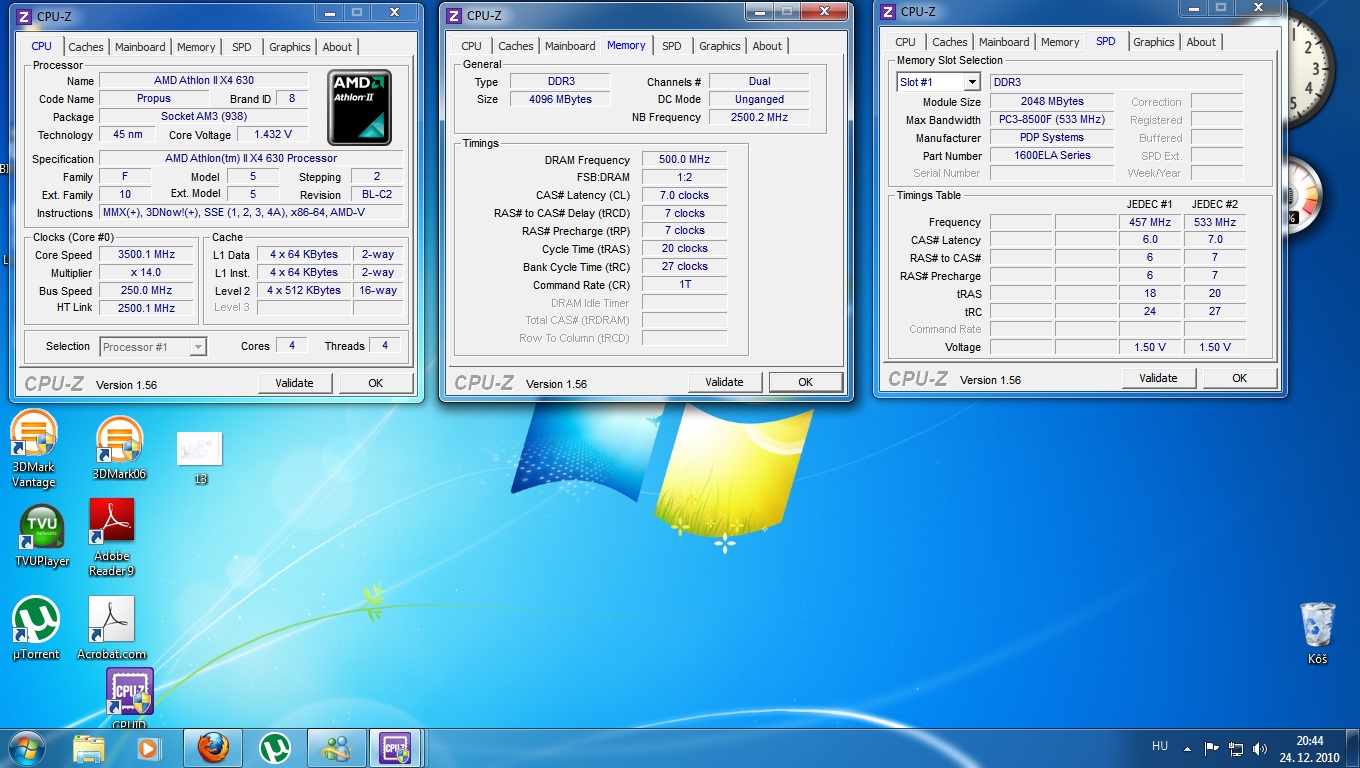Open About tab in the SPD window
The height and width of the screenshot is (768, 1360).
click(x=1201, y=42)
